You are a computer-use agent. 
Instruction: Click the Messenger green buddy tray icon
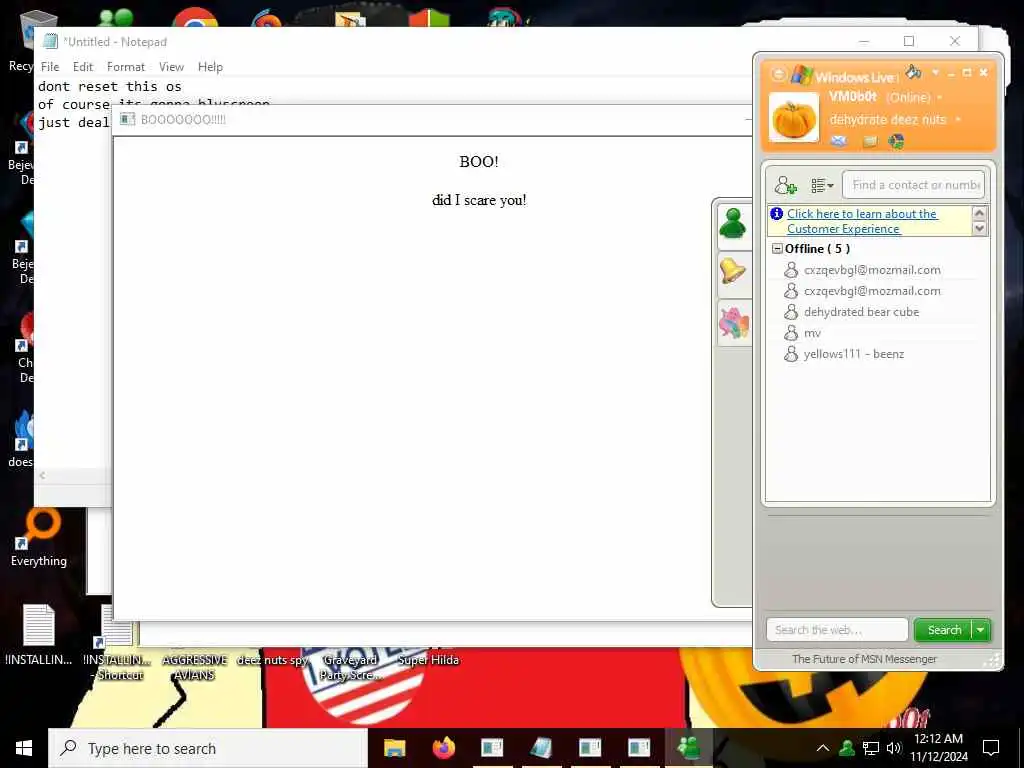847,748
